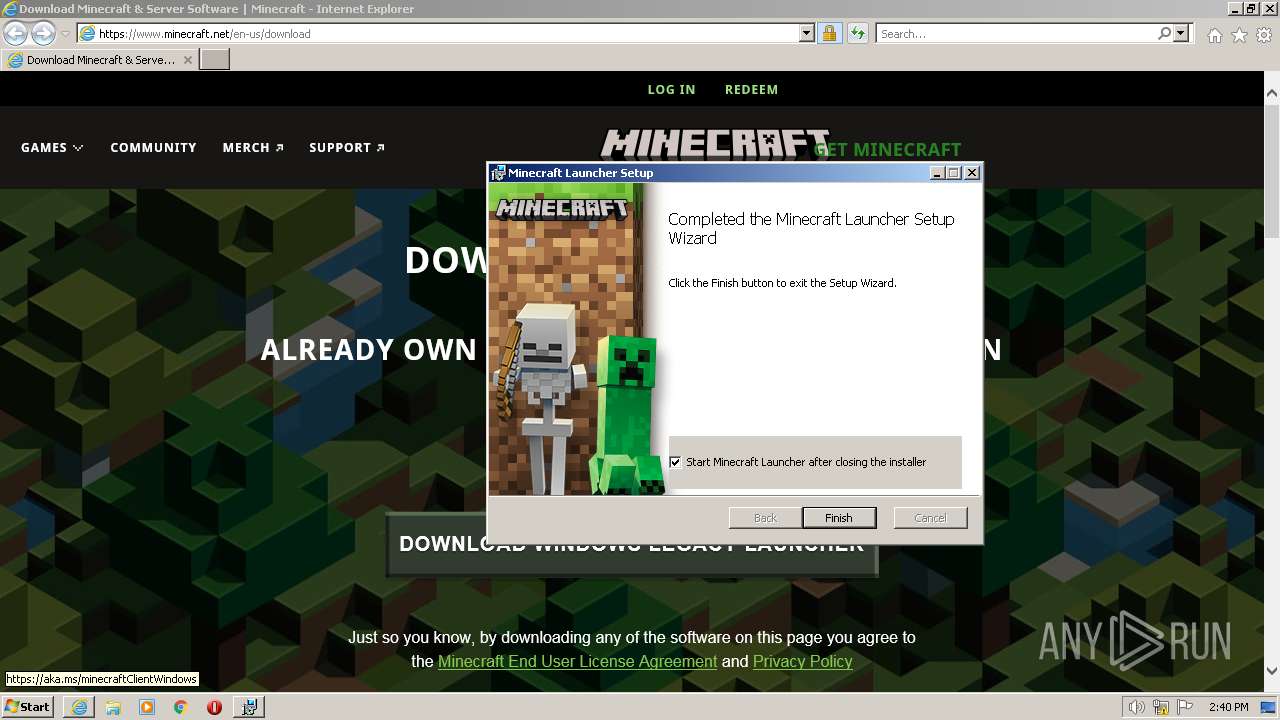The image size is (1280, 720).
Task: Click the GET MINECRAFT button
Action: coord(887,150)
